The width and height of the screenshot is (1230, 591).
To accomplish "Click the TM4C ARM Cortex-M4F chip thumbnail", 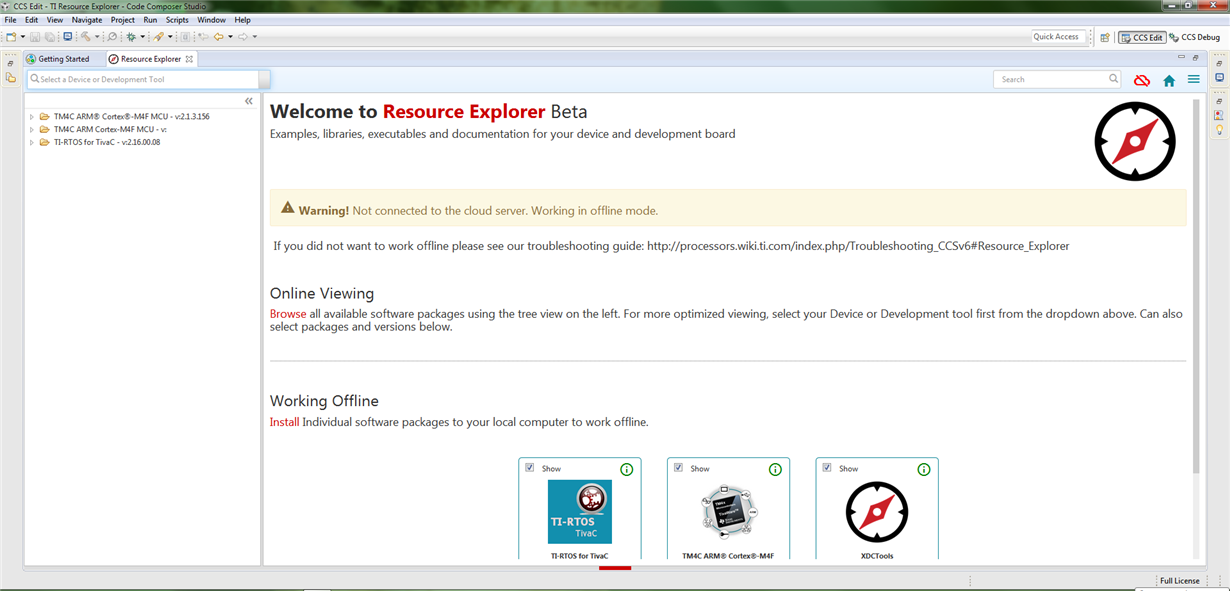I will coord(728,512).
